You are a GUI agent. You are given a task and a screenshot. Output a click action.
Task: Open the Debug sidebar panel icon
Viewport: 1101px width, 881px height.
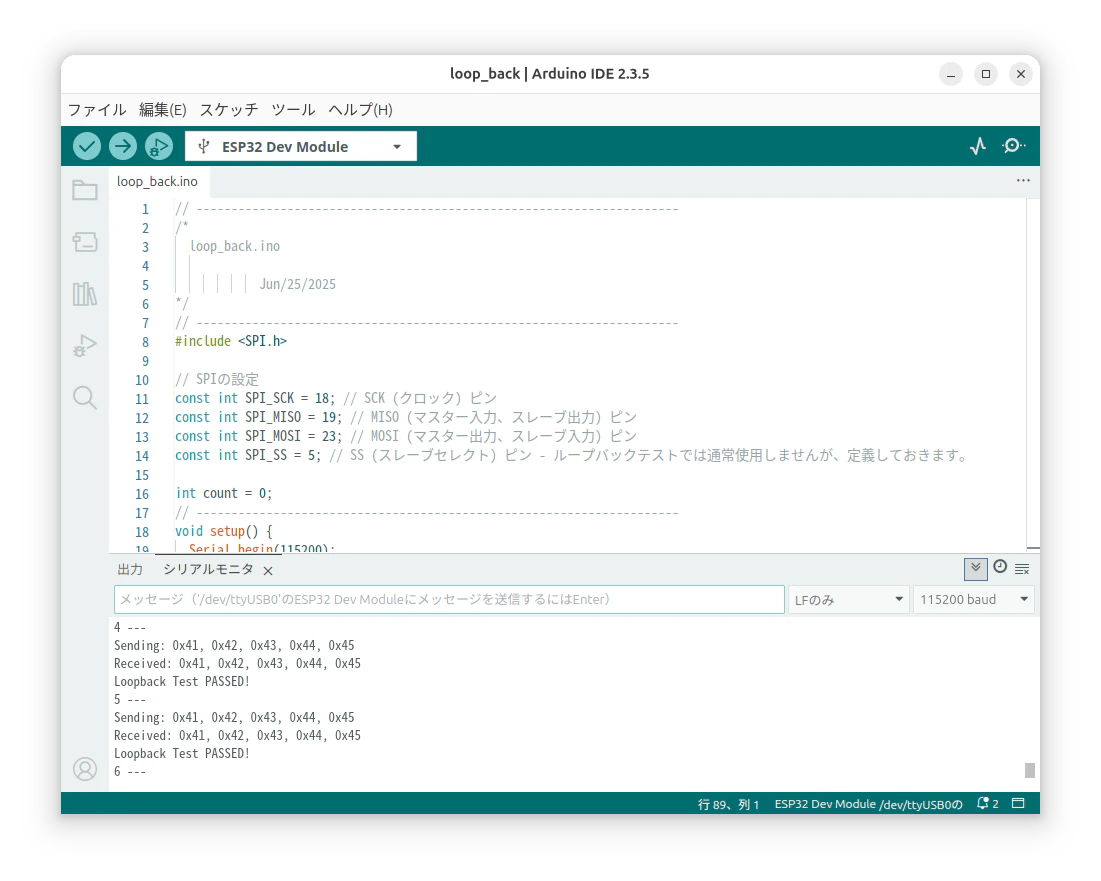pos(85,345)
